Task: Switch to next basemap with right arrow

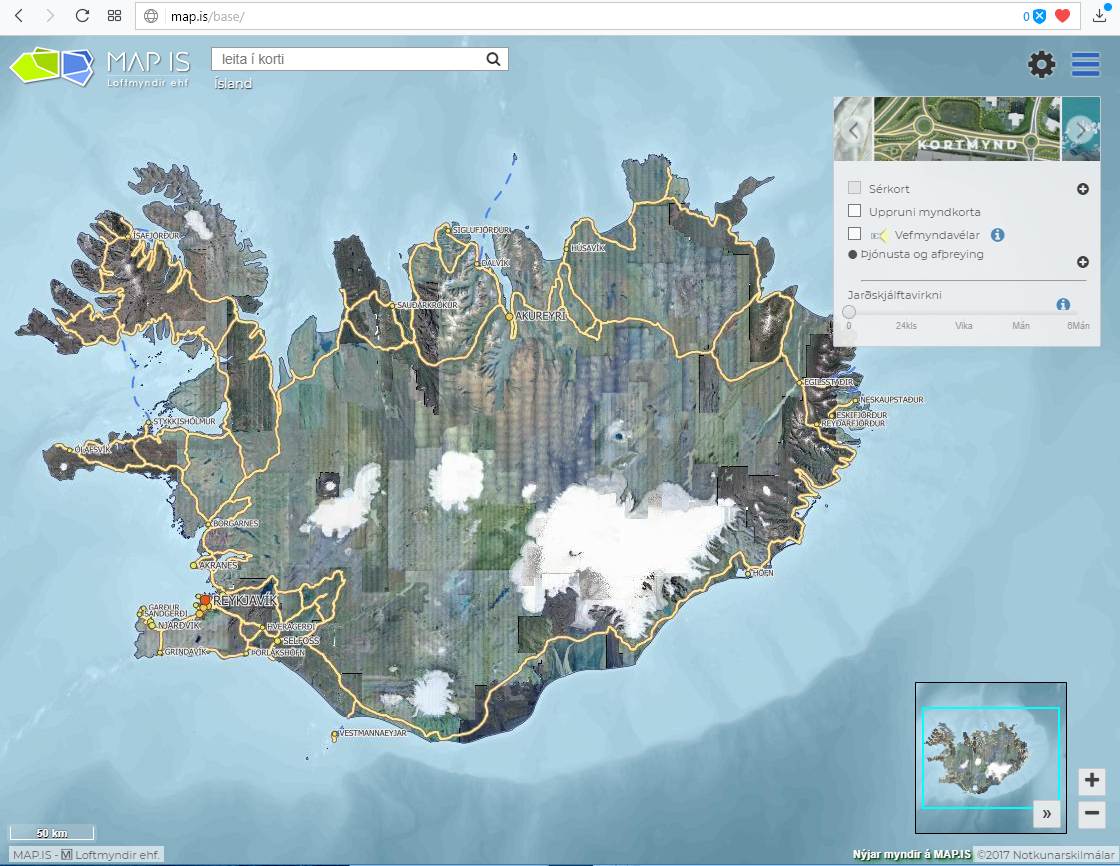Action: [x=1080, y=130]
